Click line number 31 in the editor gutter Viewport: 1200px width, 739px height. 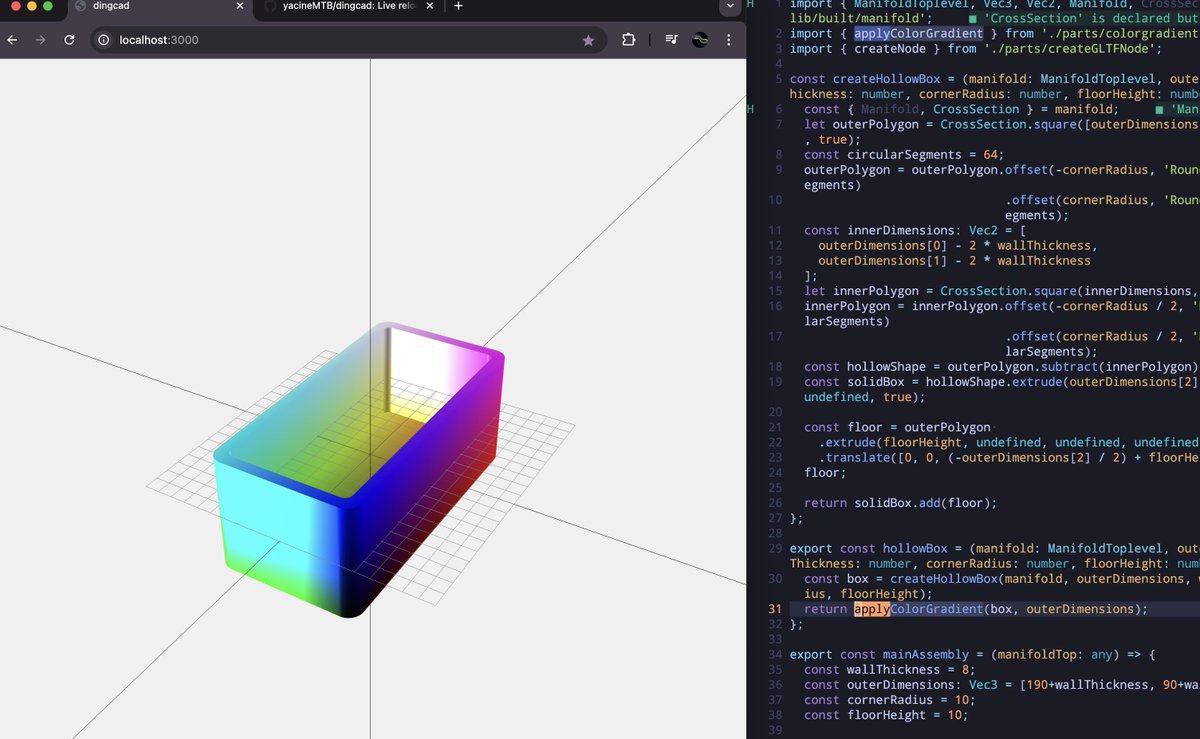(x=774, y=609)
